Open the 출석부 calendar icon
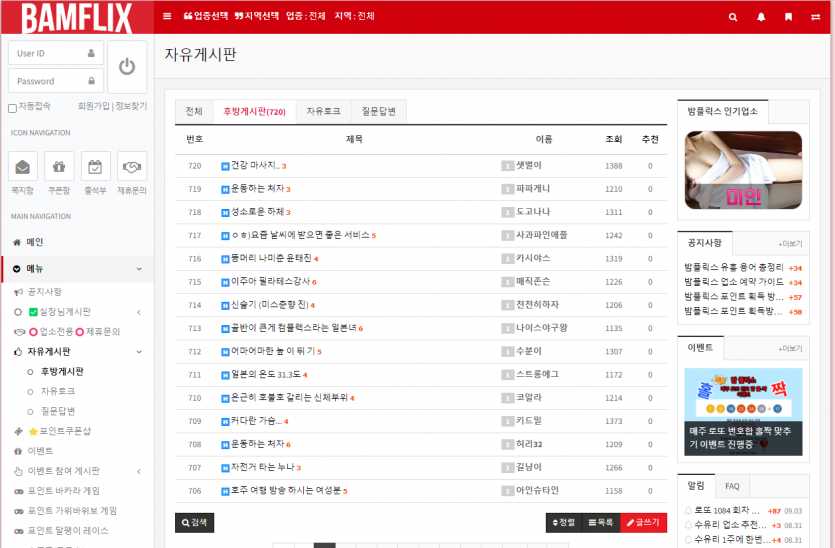 [x=95, y=166]
